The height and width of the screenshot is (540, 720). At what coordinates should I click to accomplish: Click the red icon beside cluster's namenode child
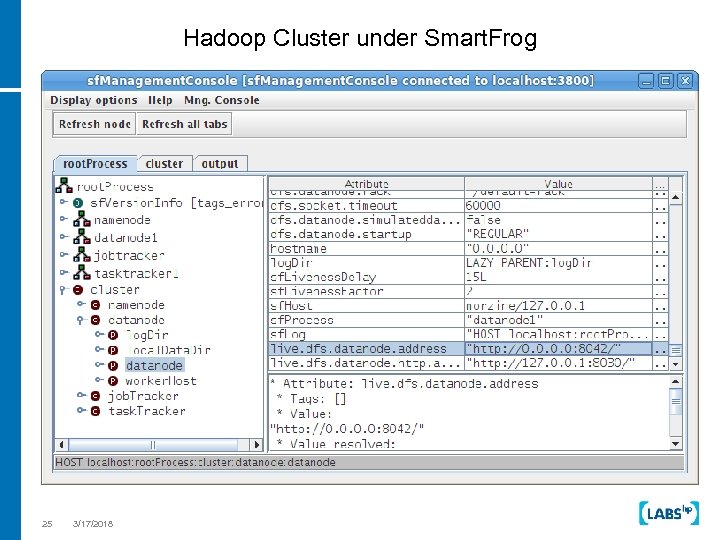tap(96, 305)
